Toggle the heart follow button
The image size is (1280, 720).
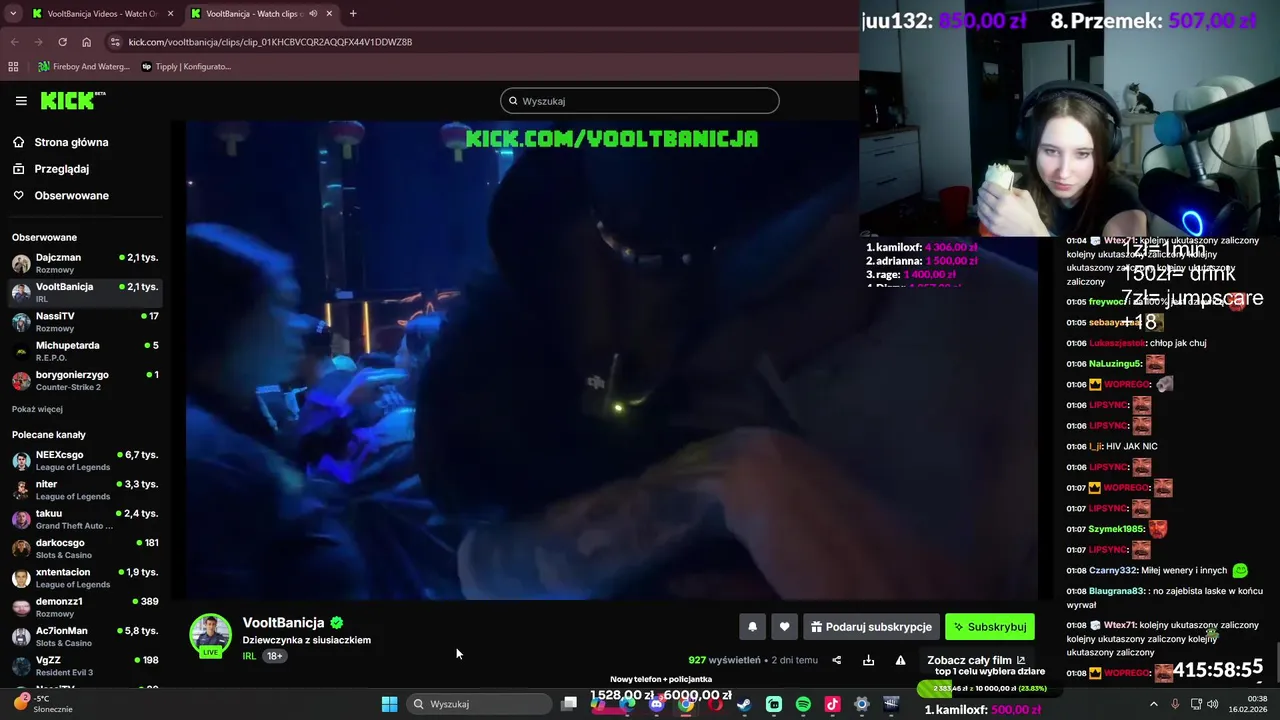point(784,627)
